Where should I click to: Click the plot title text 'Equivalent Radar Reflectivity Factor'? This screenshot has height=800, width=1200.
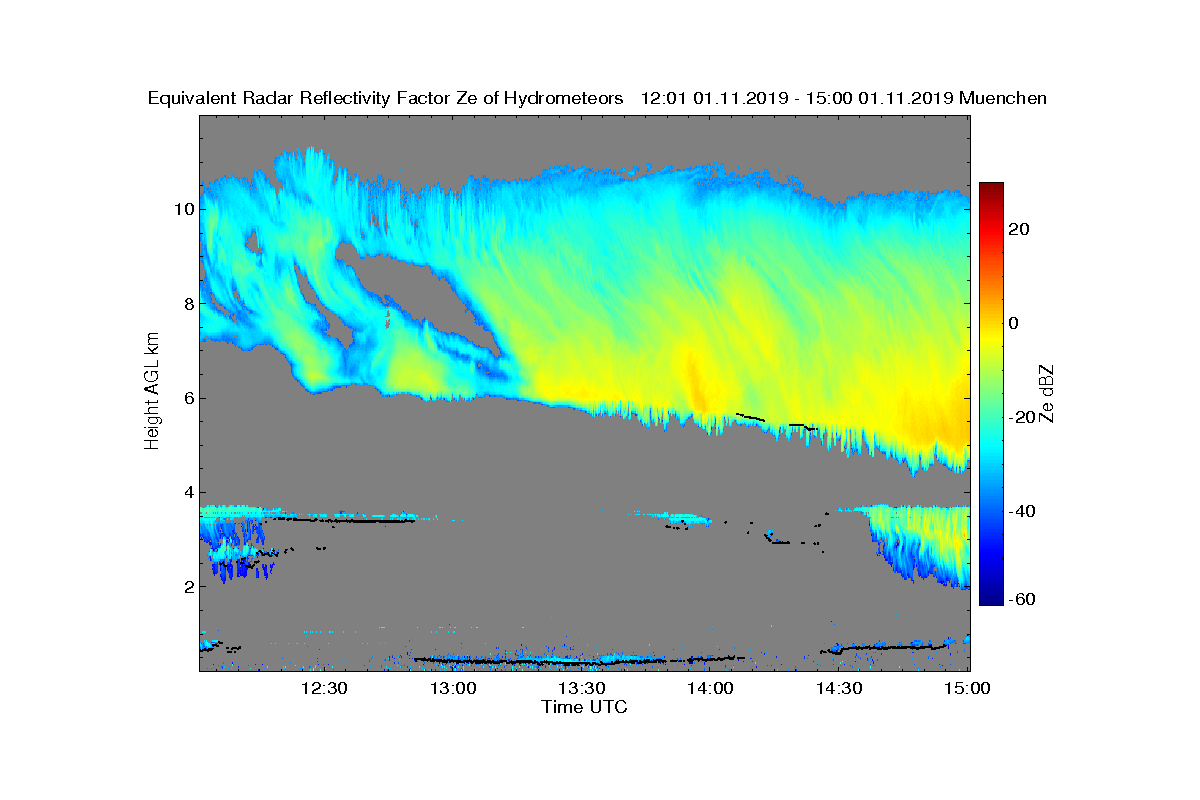point(298,98)
